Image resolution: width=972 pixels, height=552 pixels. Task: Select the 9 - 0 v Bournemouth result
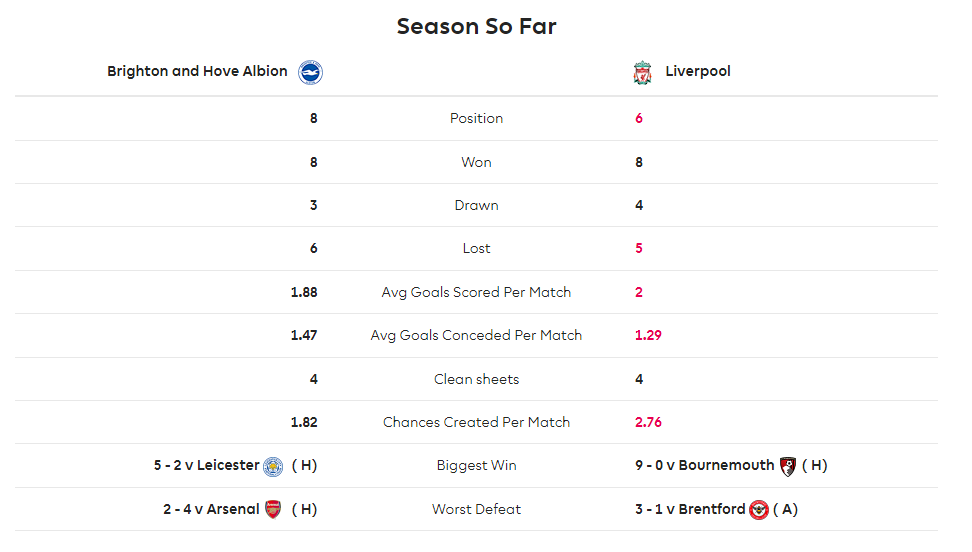coord(704,465)
